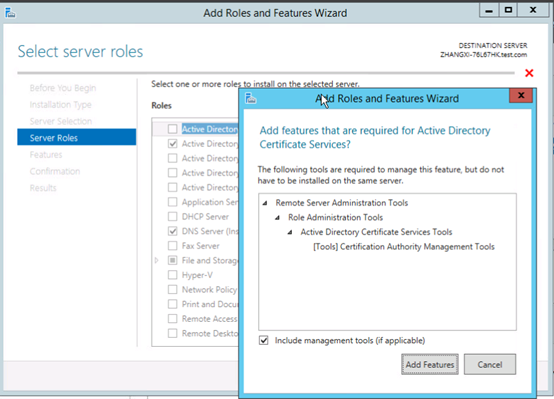
Task: Select Remote Server Administration Tools text
Action: tap(342, 203)
